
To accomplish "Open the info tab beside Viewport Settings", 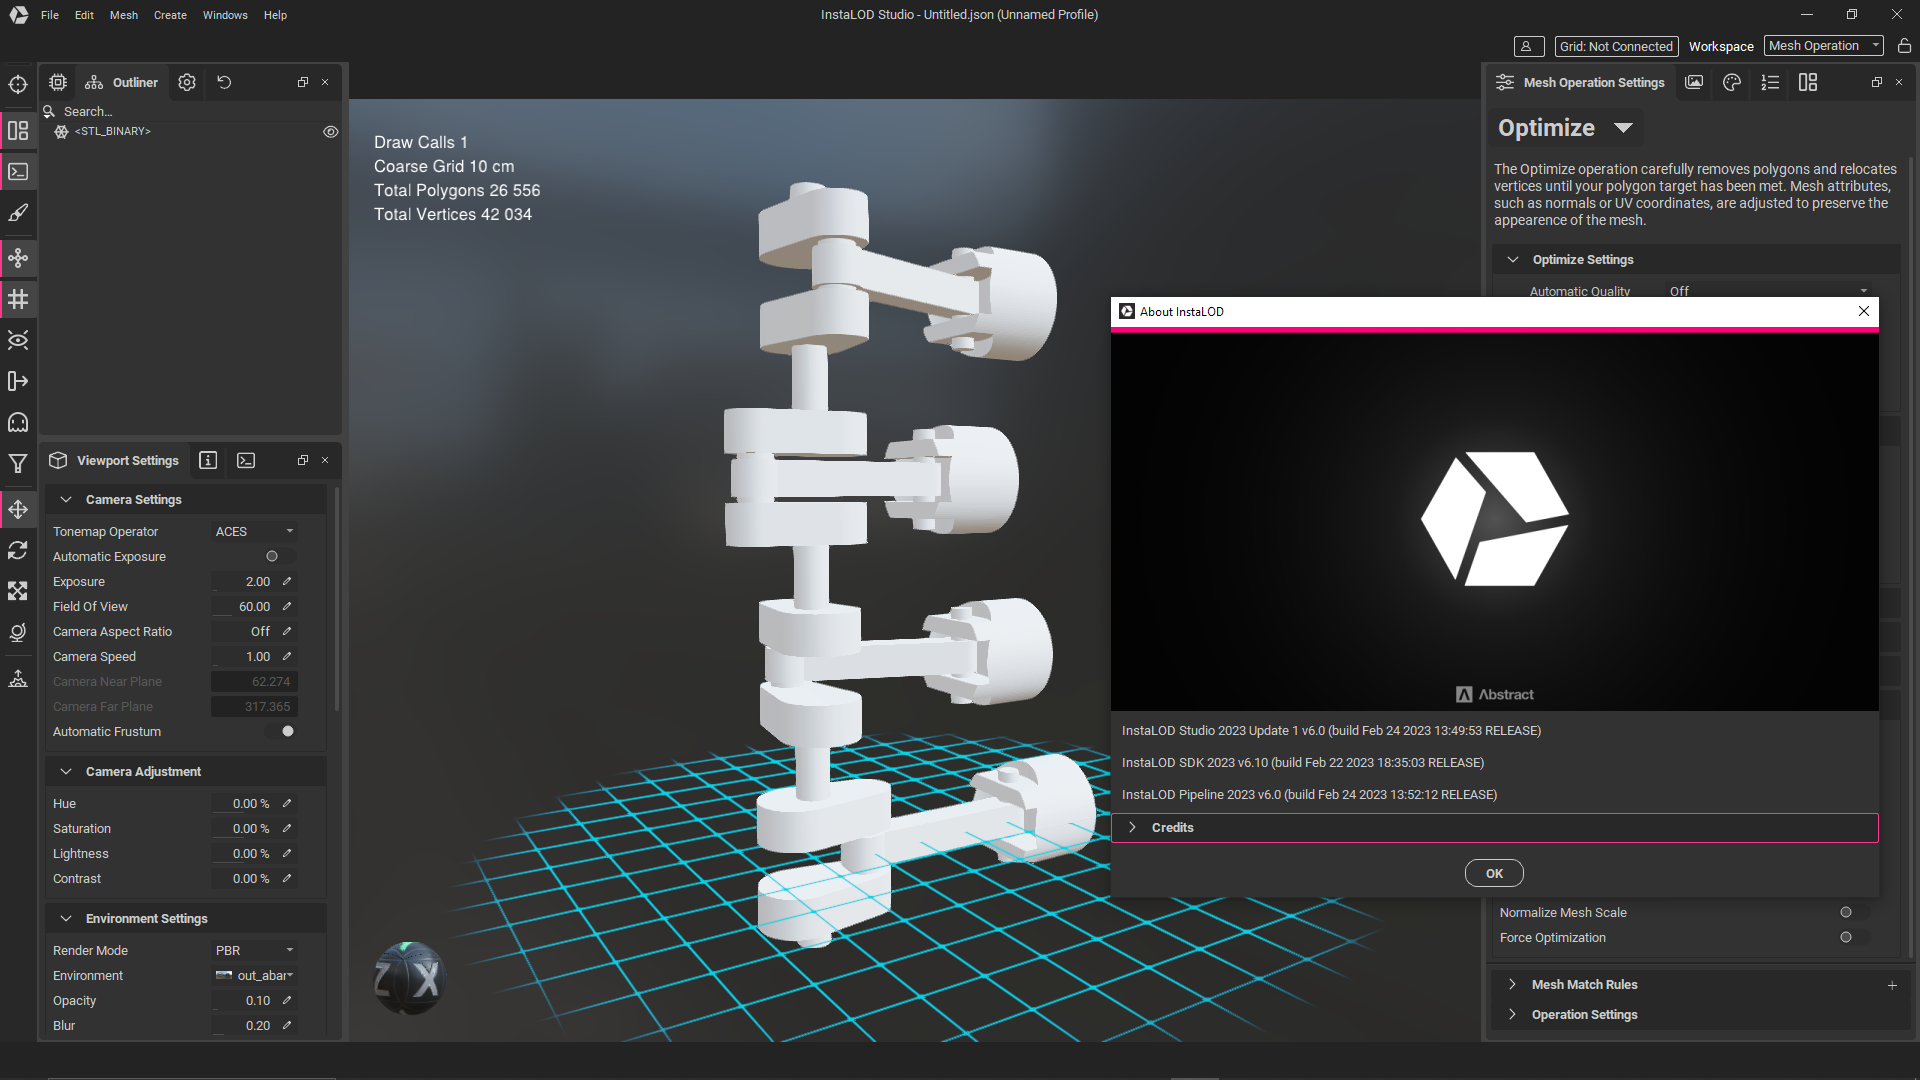I will tap(208, 460).
